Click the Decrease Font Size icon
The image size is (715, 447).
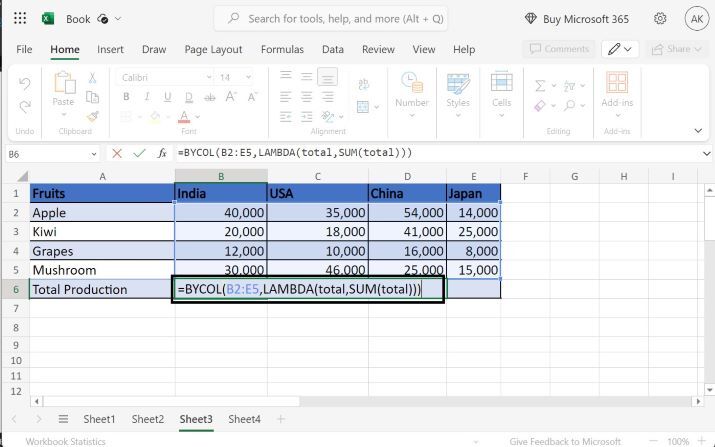pos(252,97)
